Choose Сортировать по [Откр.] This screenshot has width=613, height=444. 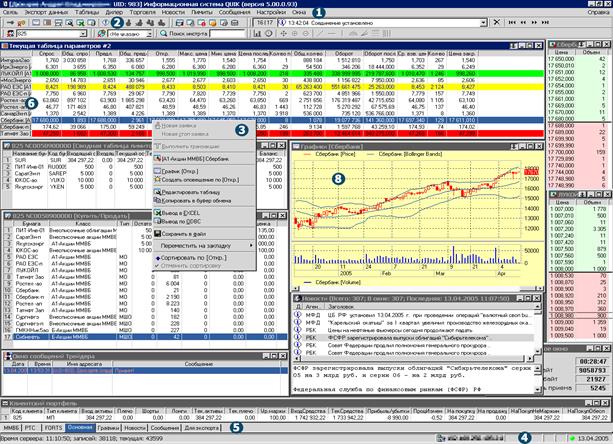pos(204,258)
